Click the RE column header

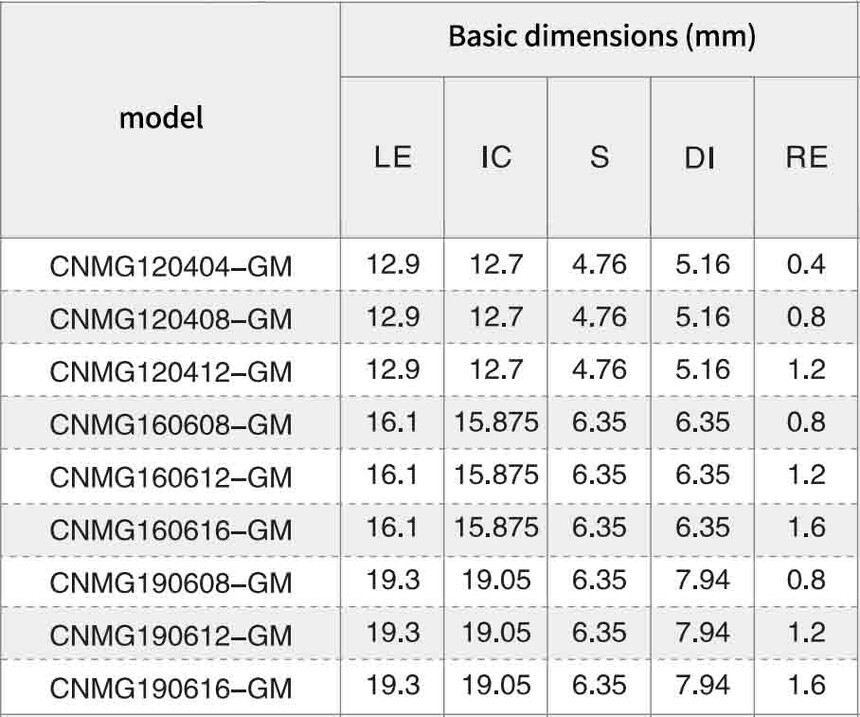(x=806, y=157)
